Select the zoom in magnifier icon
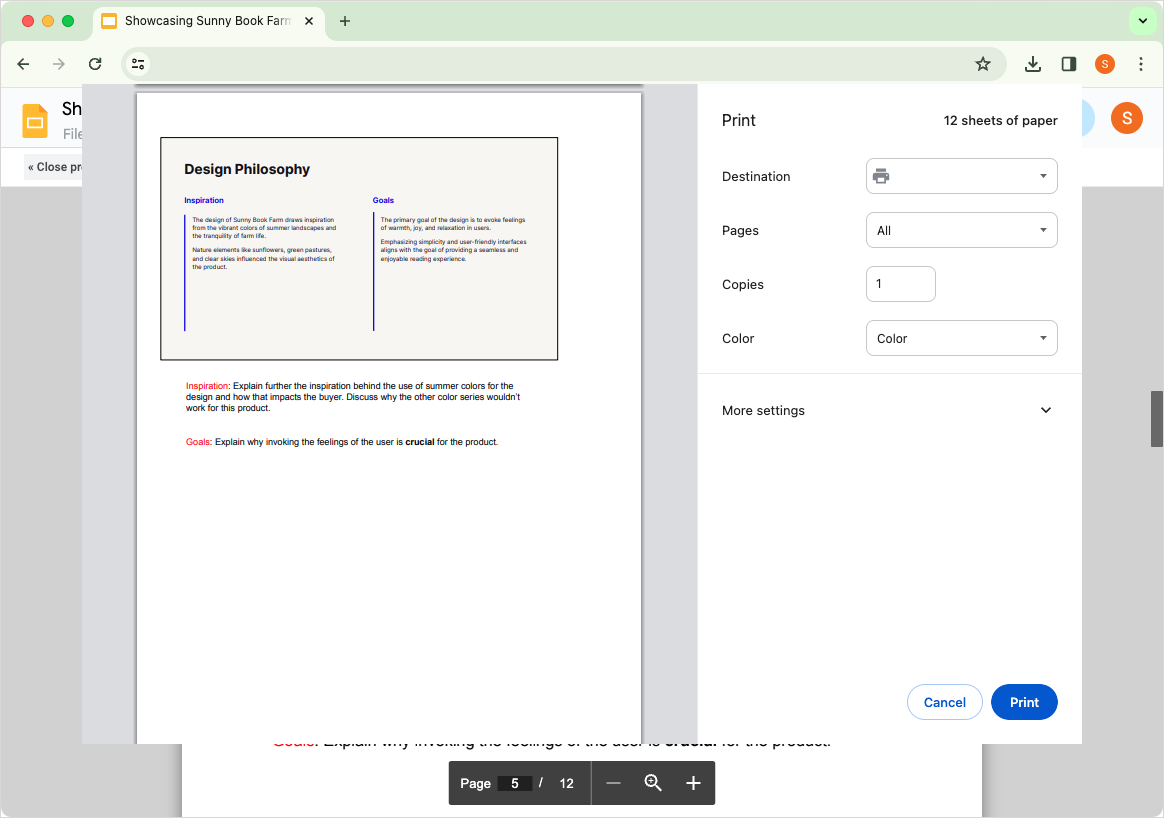The width and height of the screenshot is (1164, 818). [x=653, y=783]
